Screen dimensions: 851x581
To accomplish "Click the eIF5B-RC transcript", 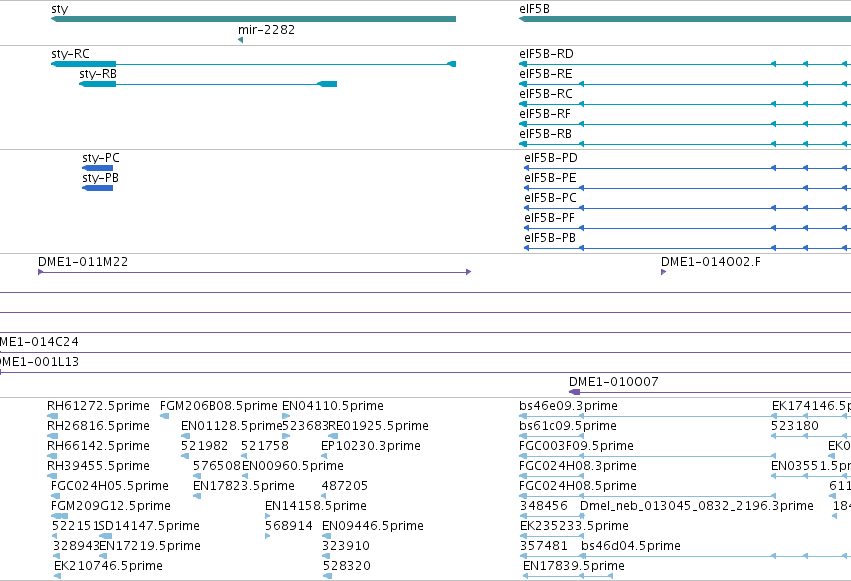I will [x=685, y=104].
